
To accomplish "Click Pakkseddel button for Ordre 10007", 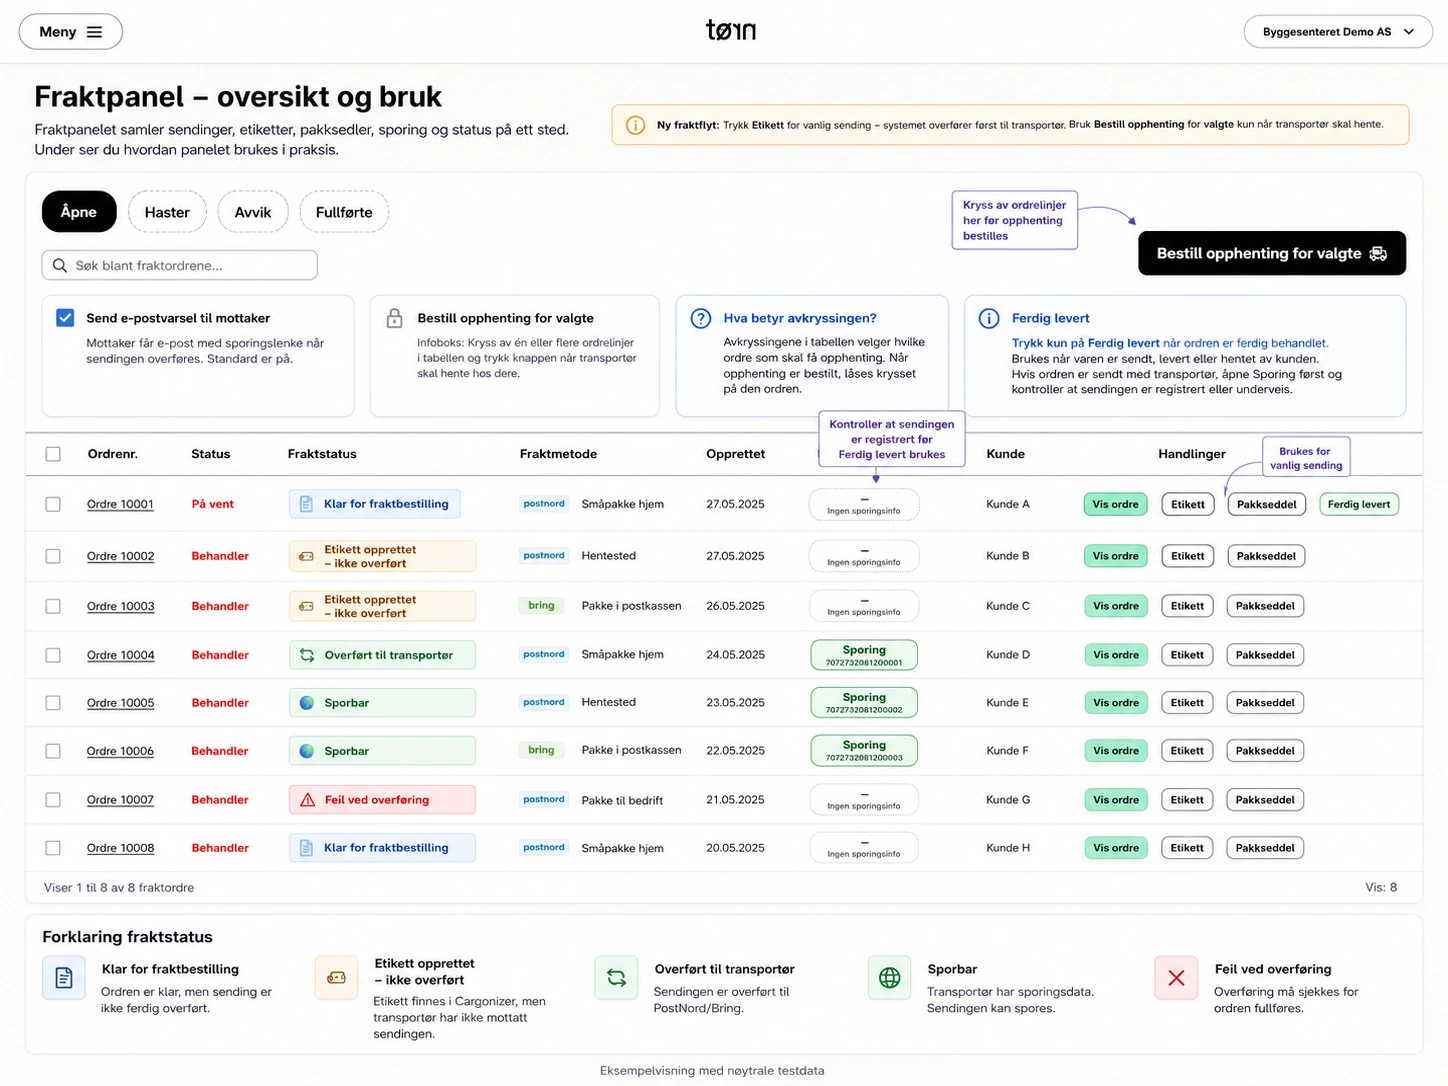I will (x=1265, y=800).
